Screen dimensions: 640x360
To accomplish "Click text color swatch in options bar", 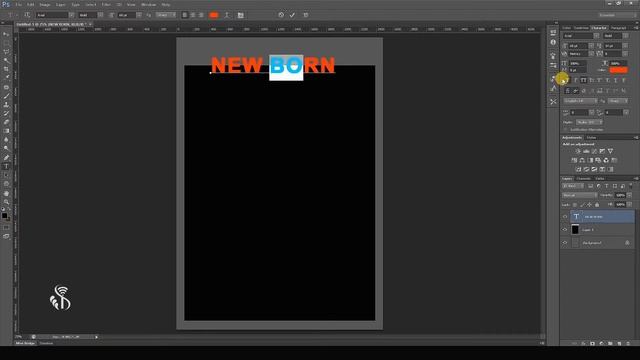I will [213, 15].
